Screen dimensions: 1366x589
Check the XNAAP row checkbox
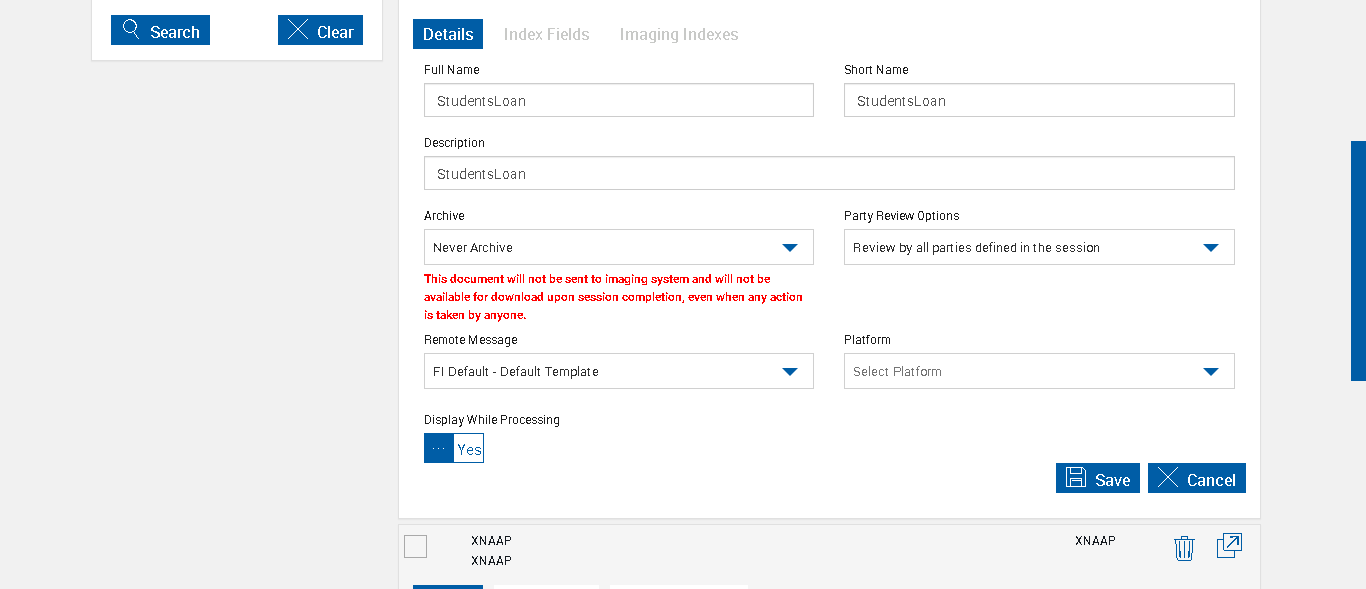pos(415,546)
